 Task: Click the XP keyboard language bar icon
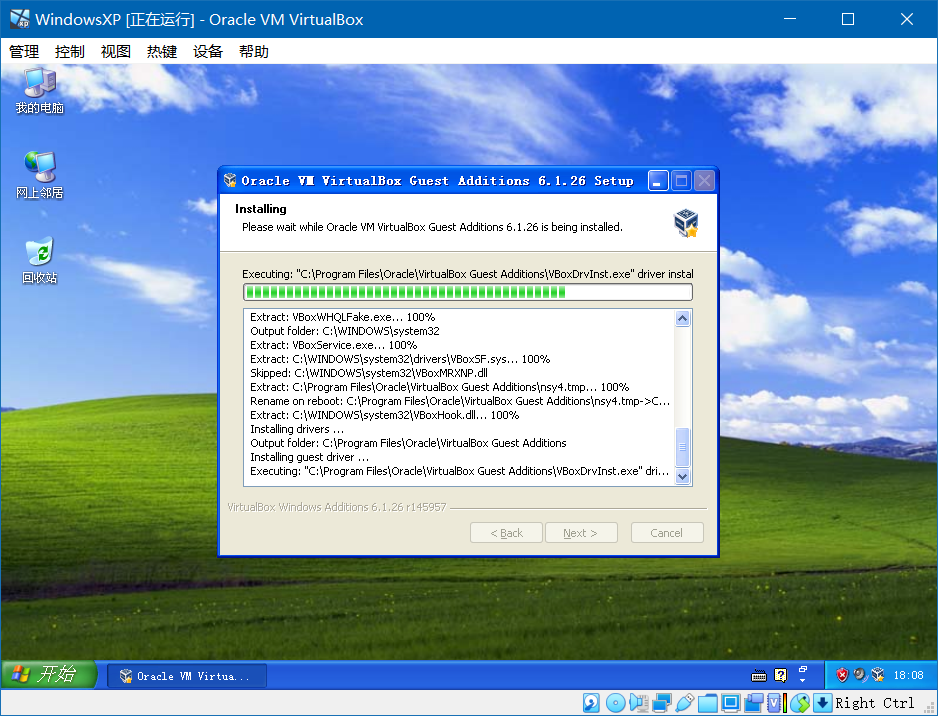[759, 675]
